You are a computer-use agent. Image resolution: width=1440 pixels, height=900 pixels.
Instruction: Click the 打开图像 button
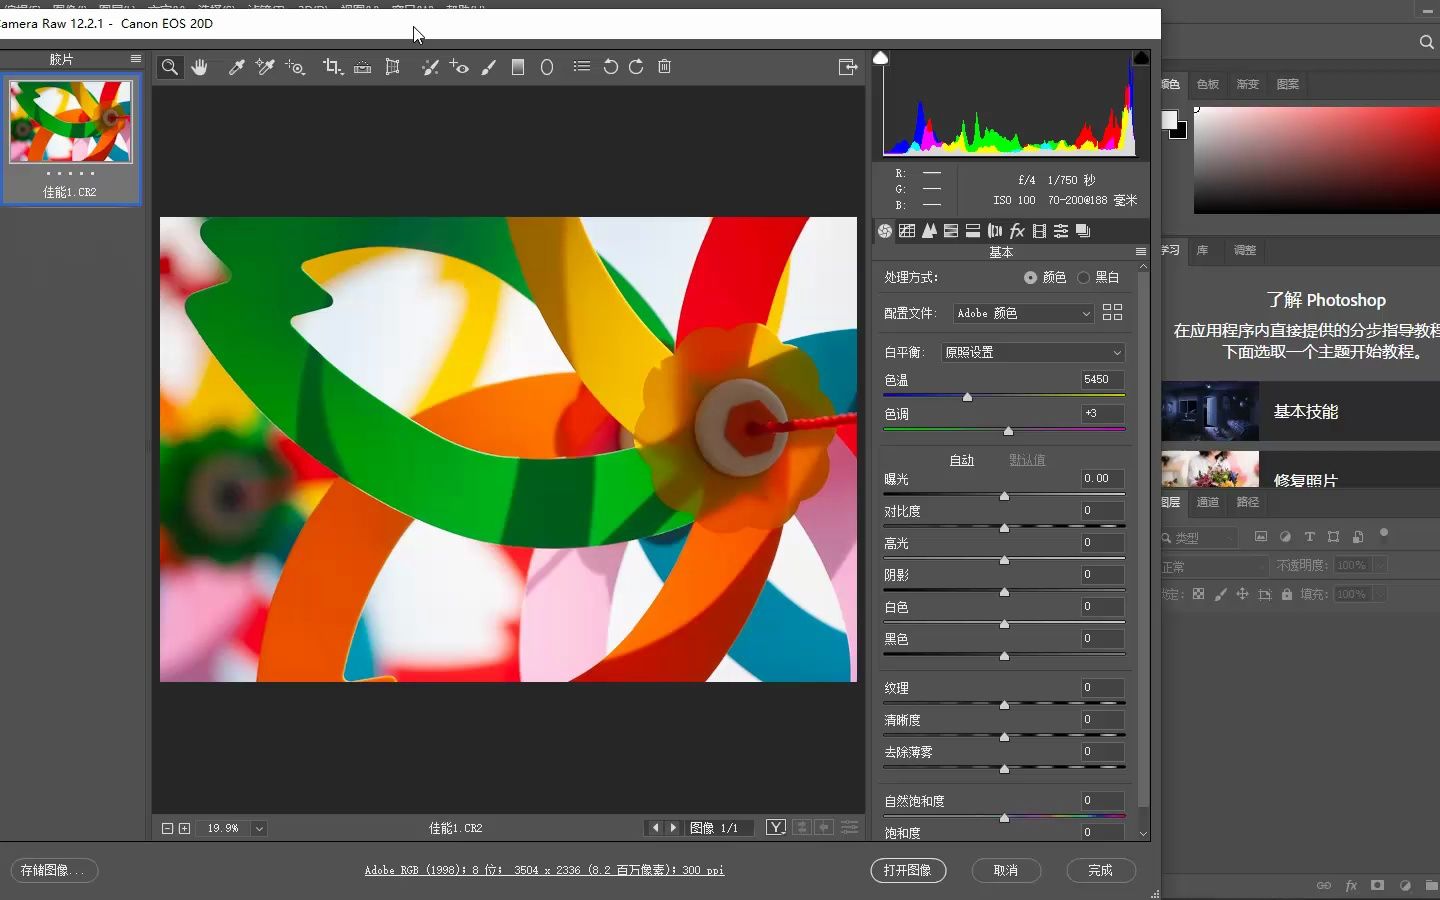click(908, 871)
